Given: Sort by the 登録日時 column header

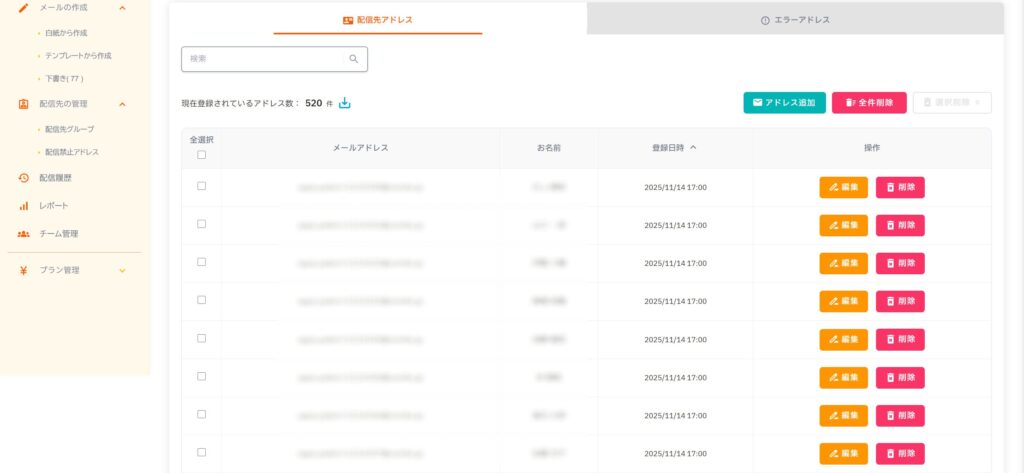Looking at the screenshot, I should coord(674,147).
